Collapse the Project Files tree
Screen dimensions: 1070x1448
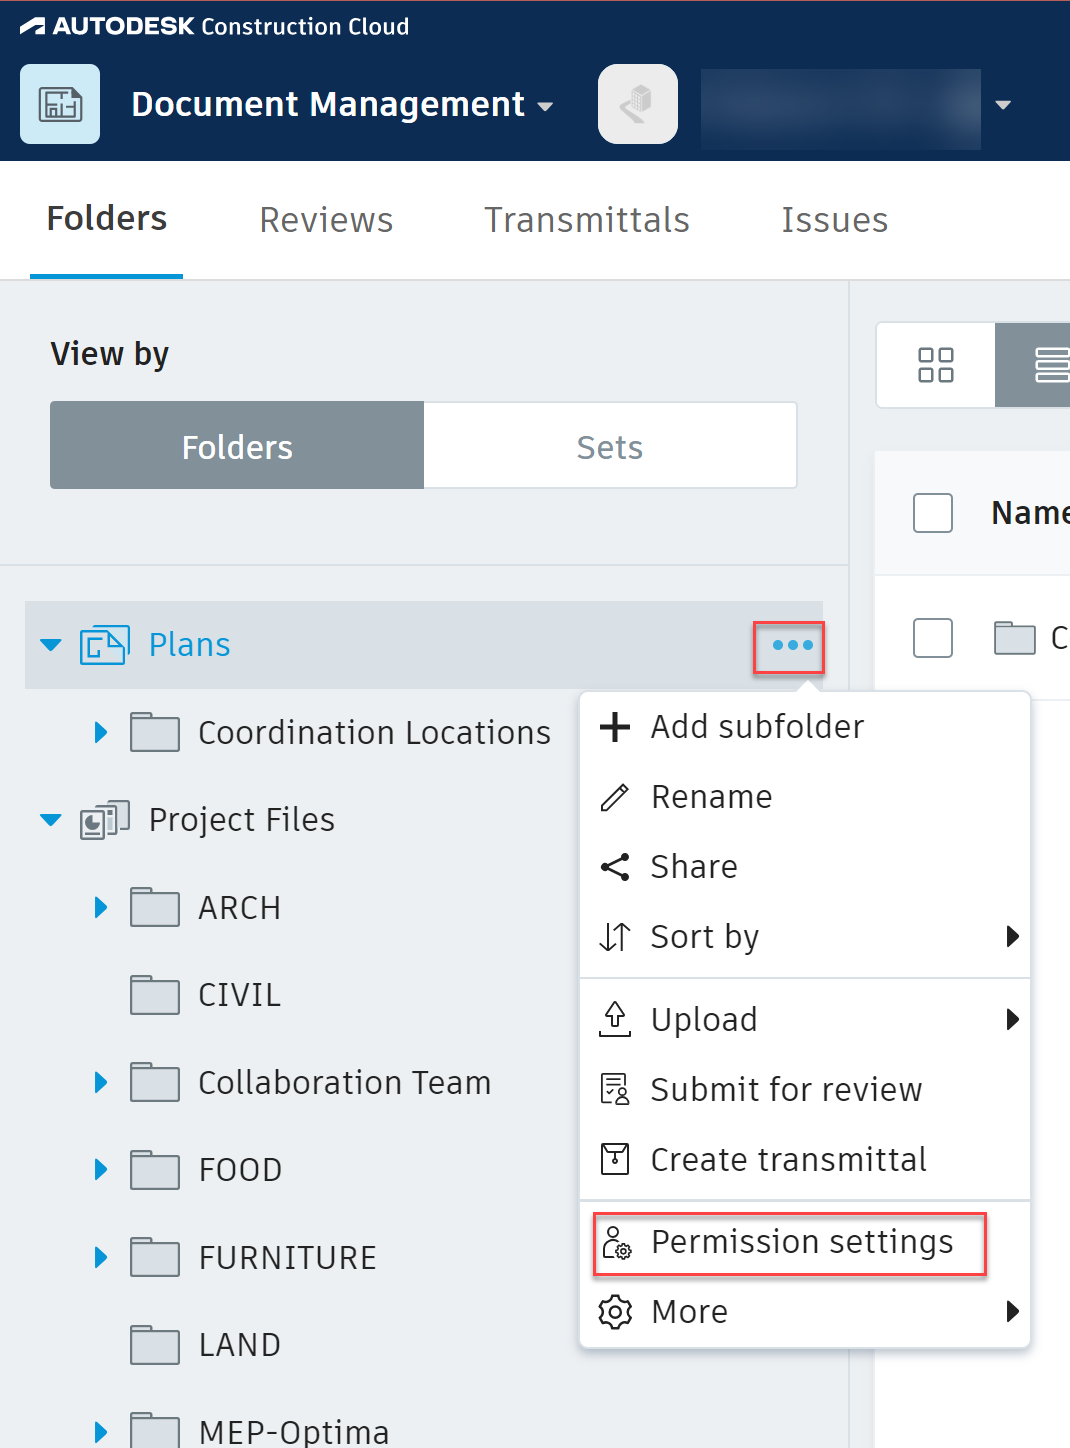tap(50, 820)
